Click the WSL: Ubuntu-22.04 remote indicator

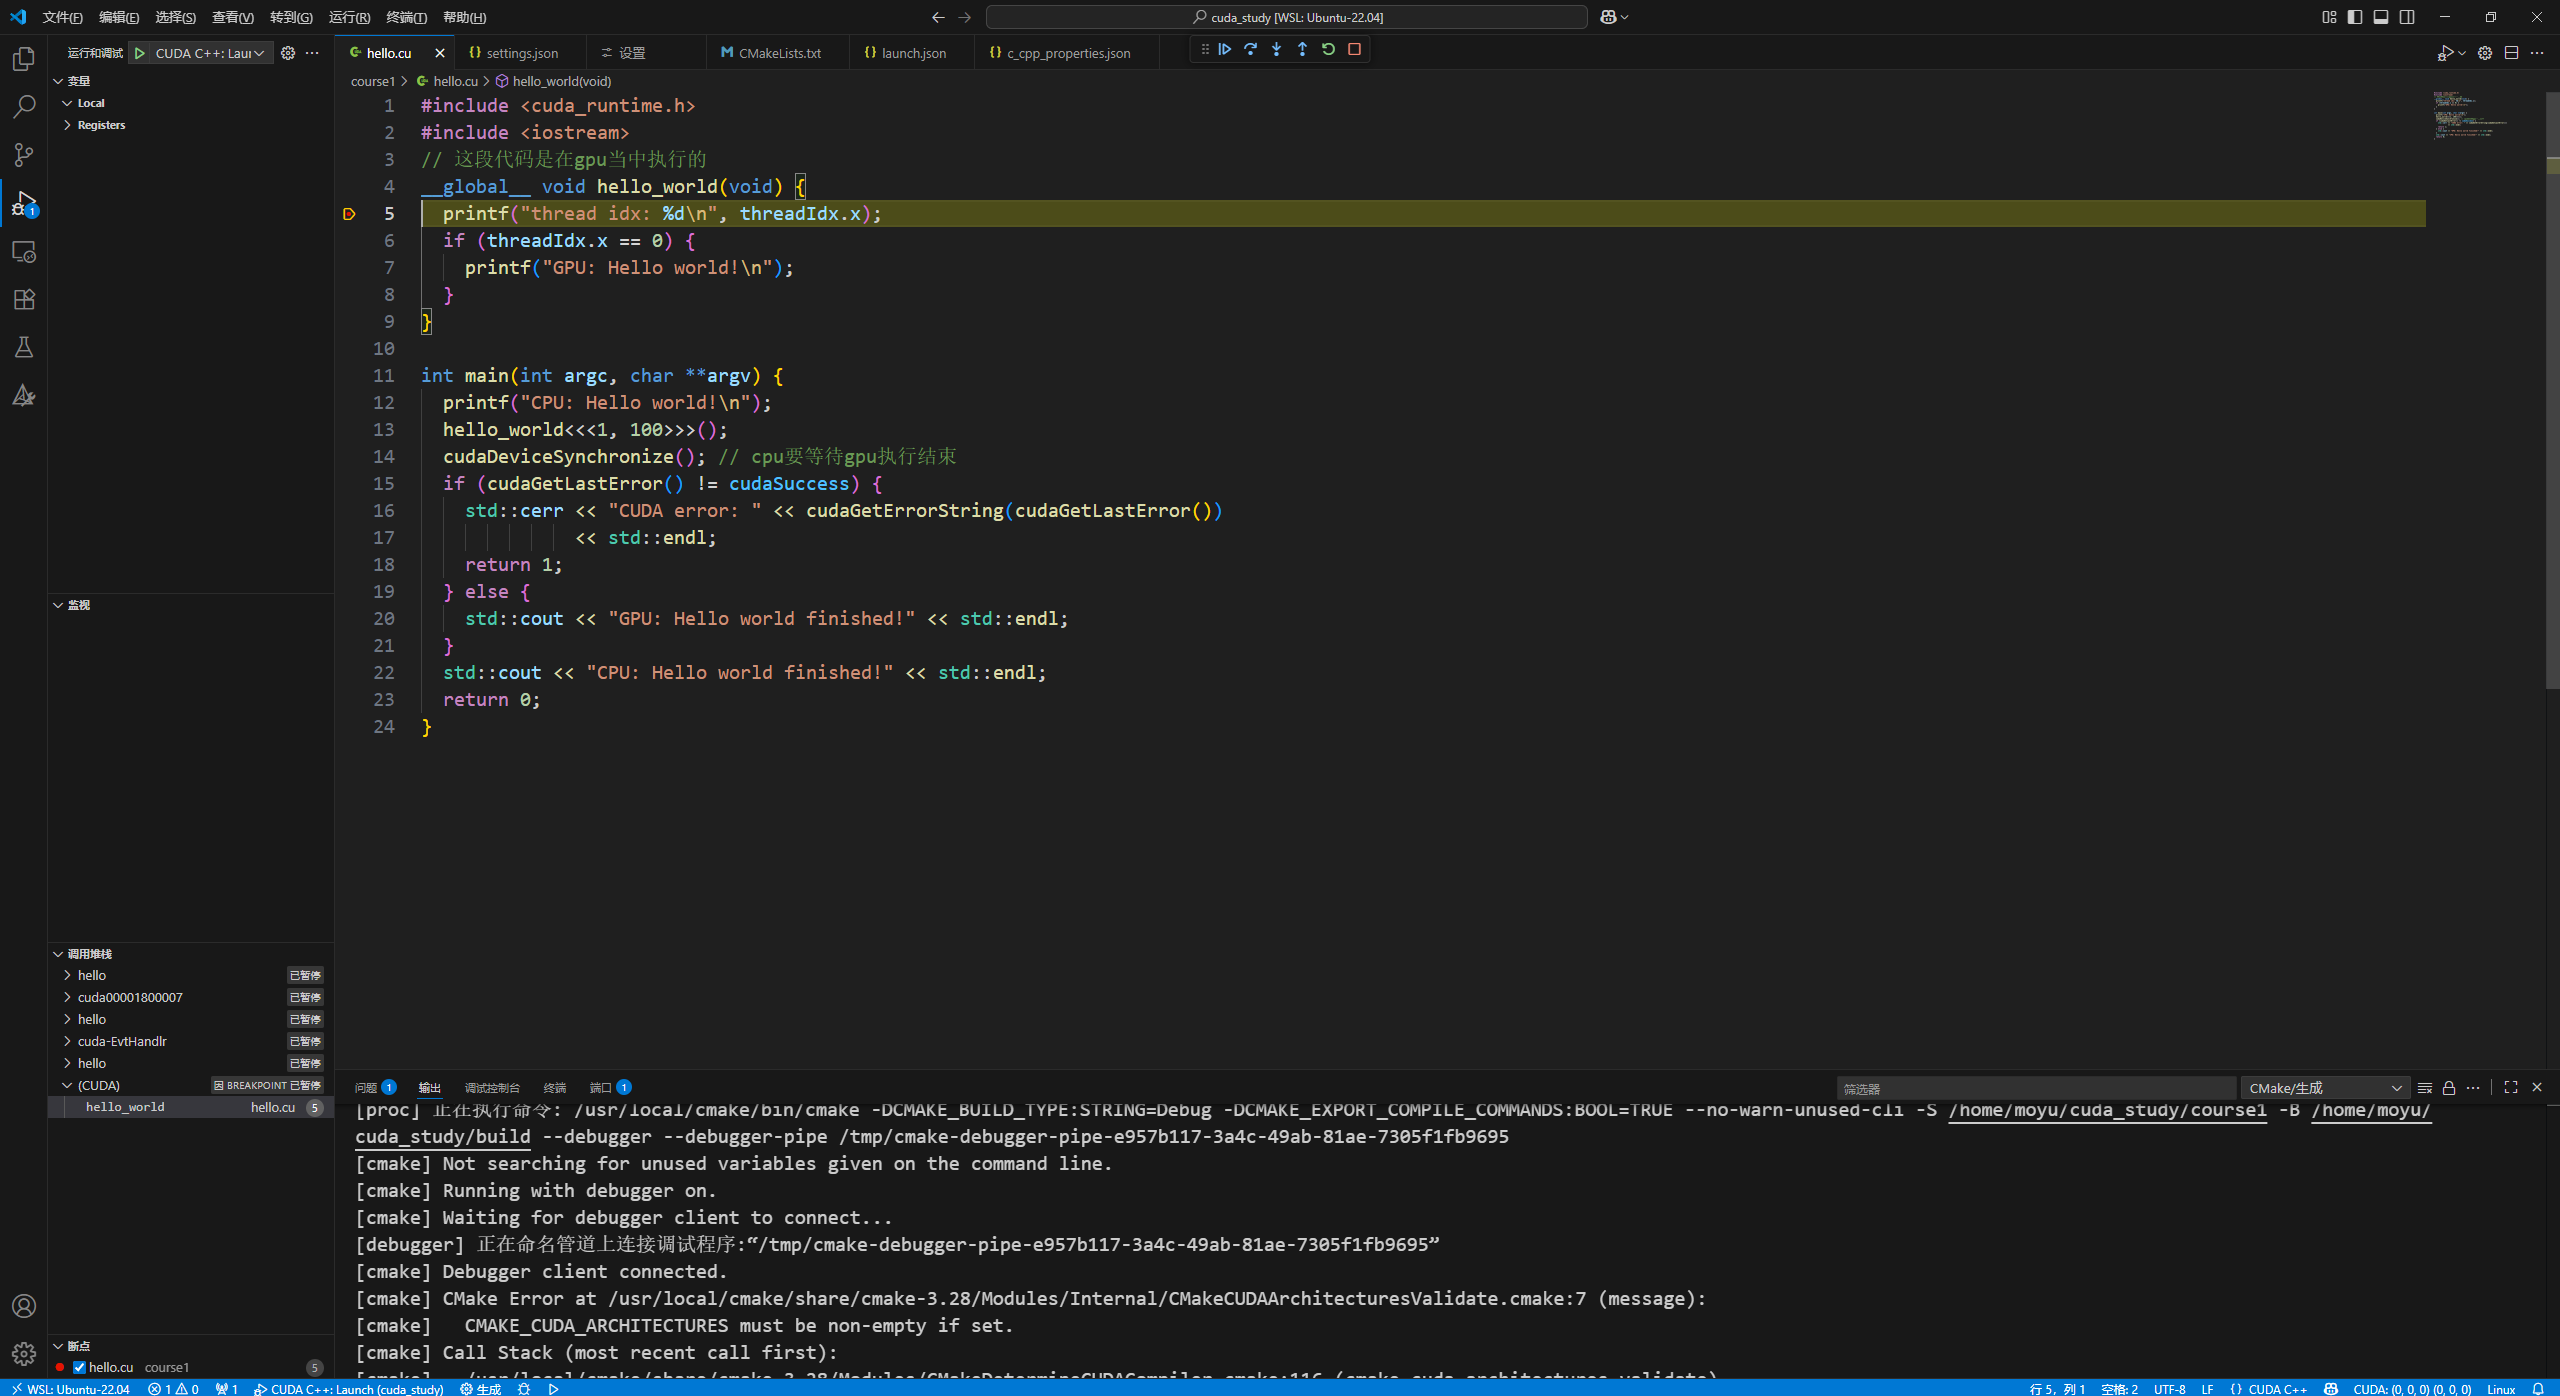tap(70, 1388)
